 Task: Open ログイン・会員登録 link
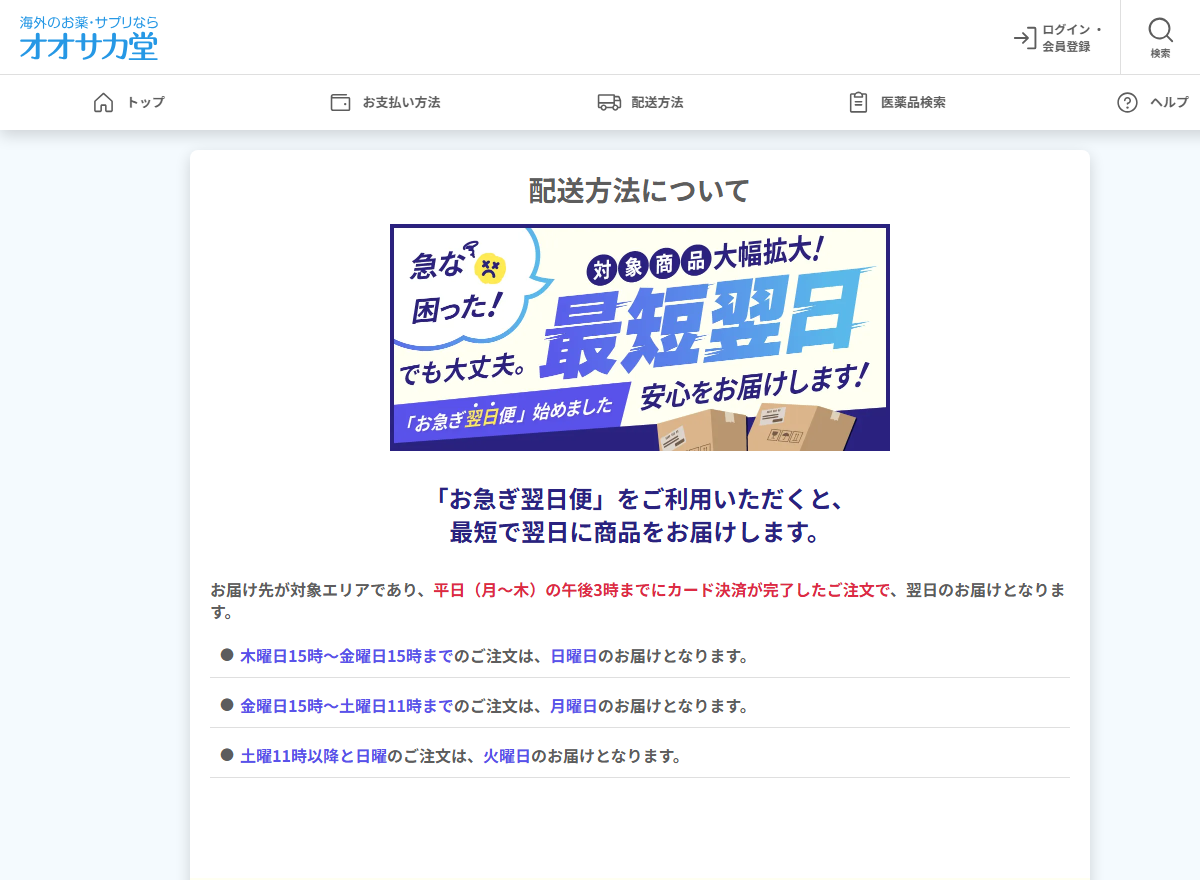tap(1058, 38)
